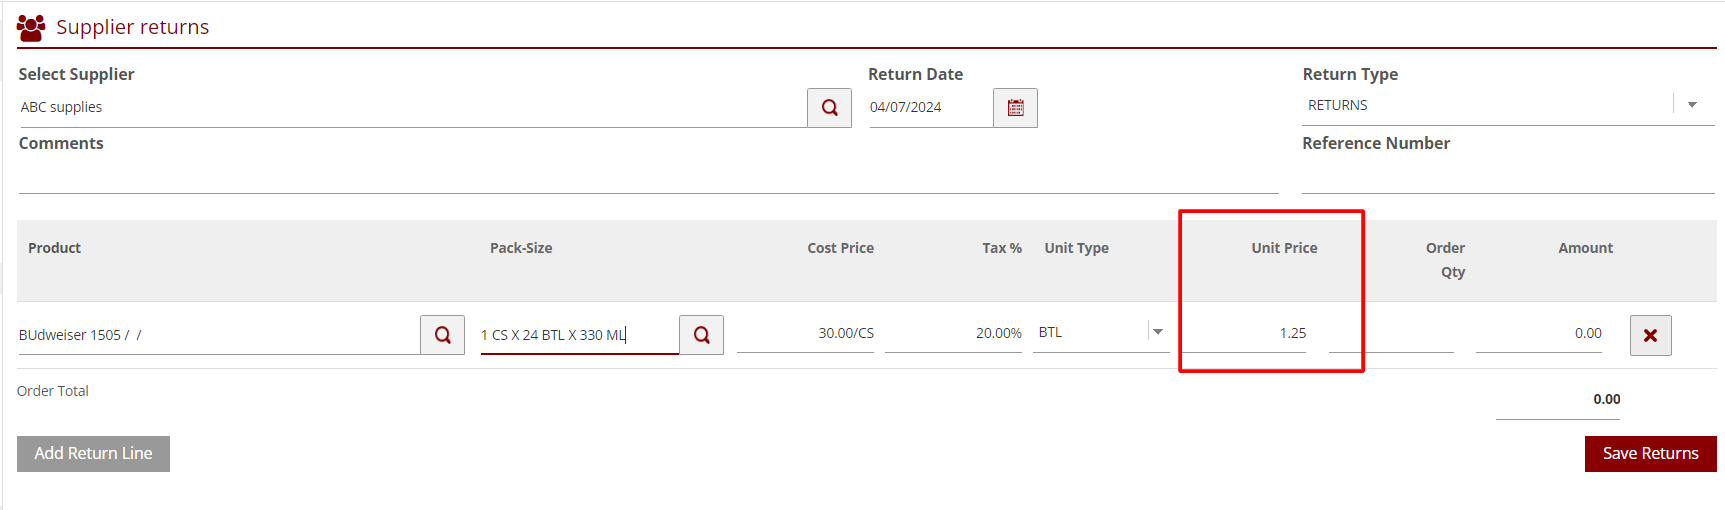The height and width of the screenshot is (510, 1725).
Task: Click the Cost Price field showing 30.00/CS
Action: point(805,333)
